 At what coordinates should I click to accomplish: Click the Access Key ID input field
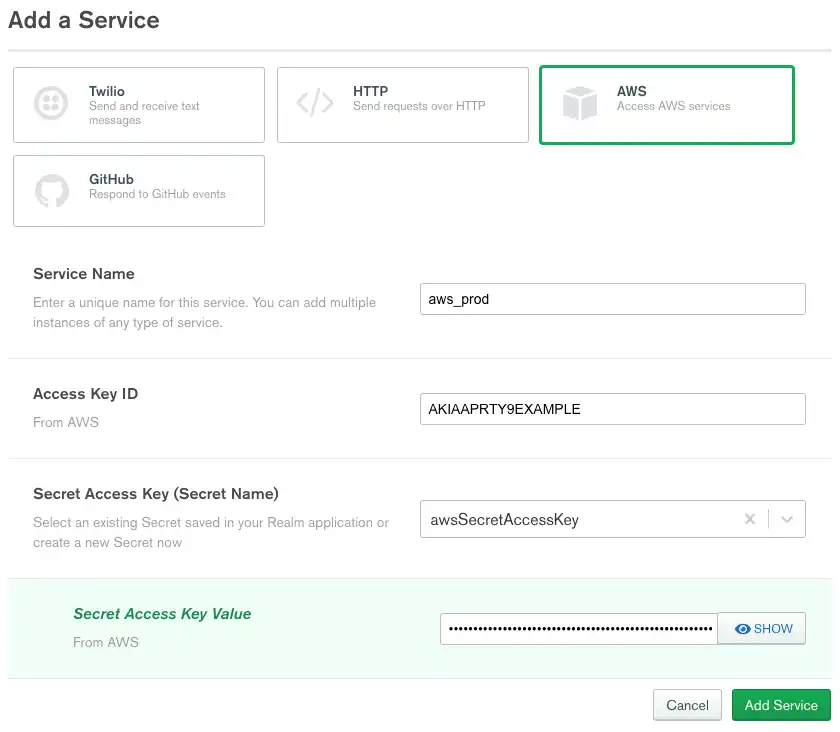coord(613,408)
